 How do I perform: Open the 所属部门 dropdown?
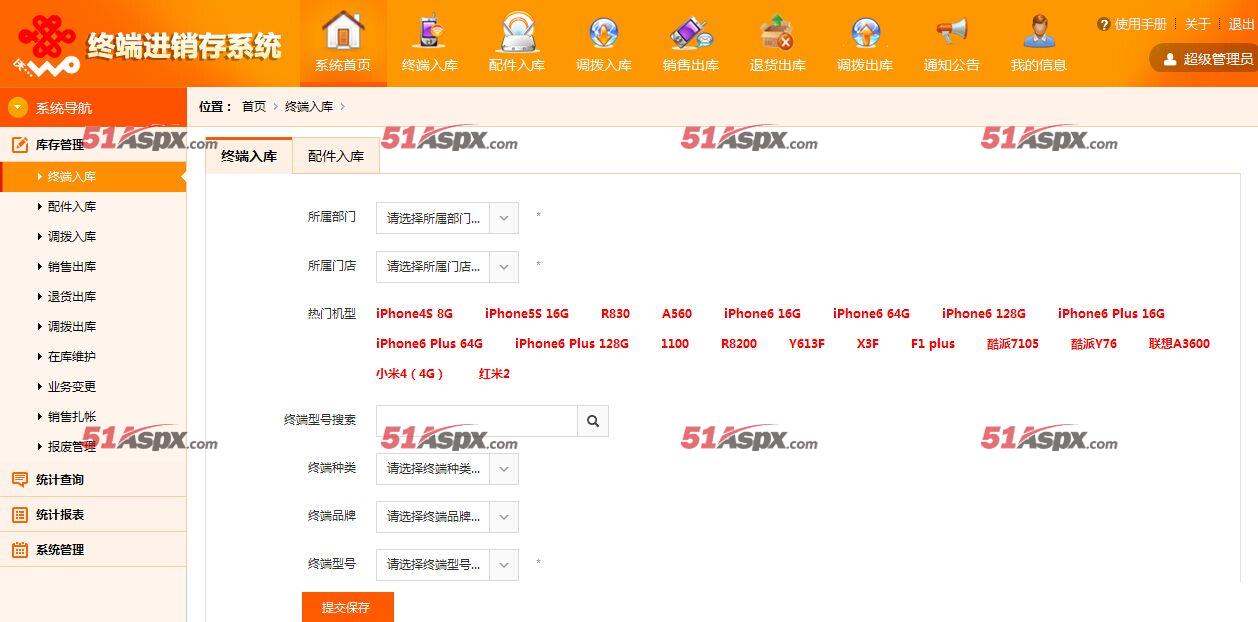pyautogui.click(x=447, y=217)
